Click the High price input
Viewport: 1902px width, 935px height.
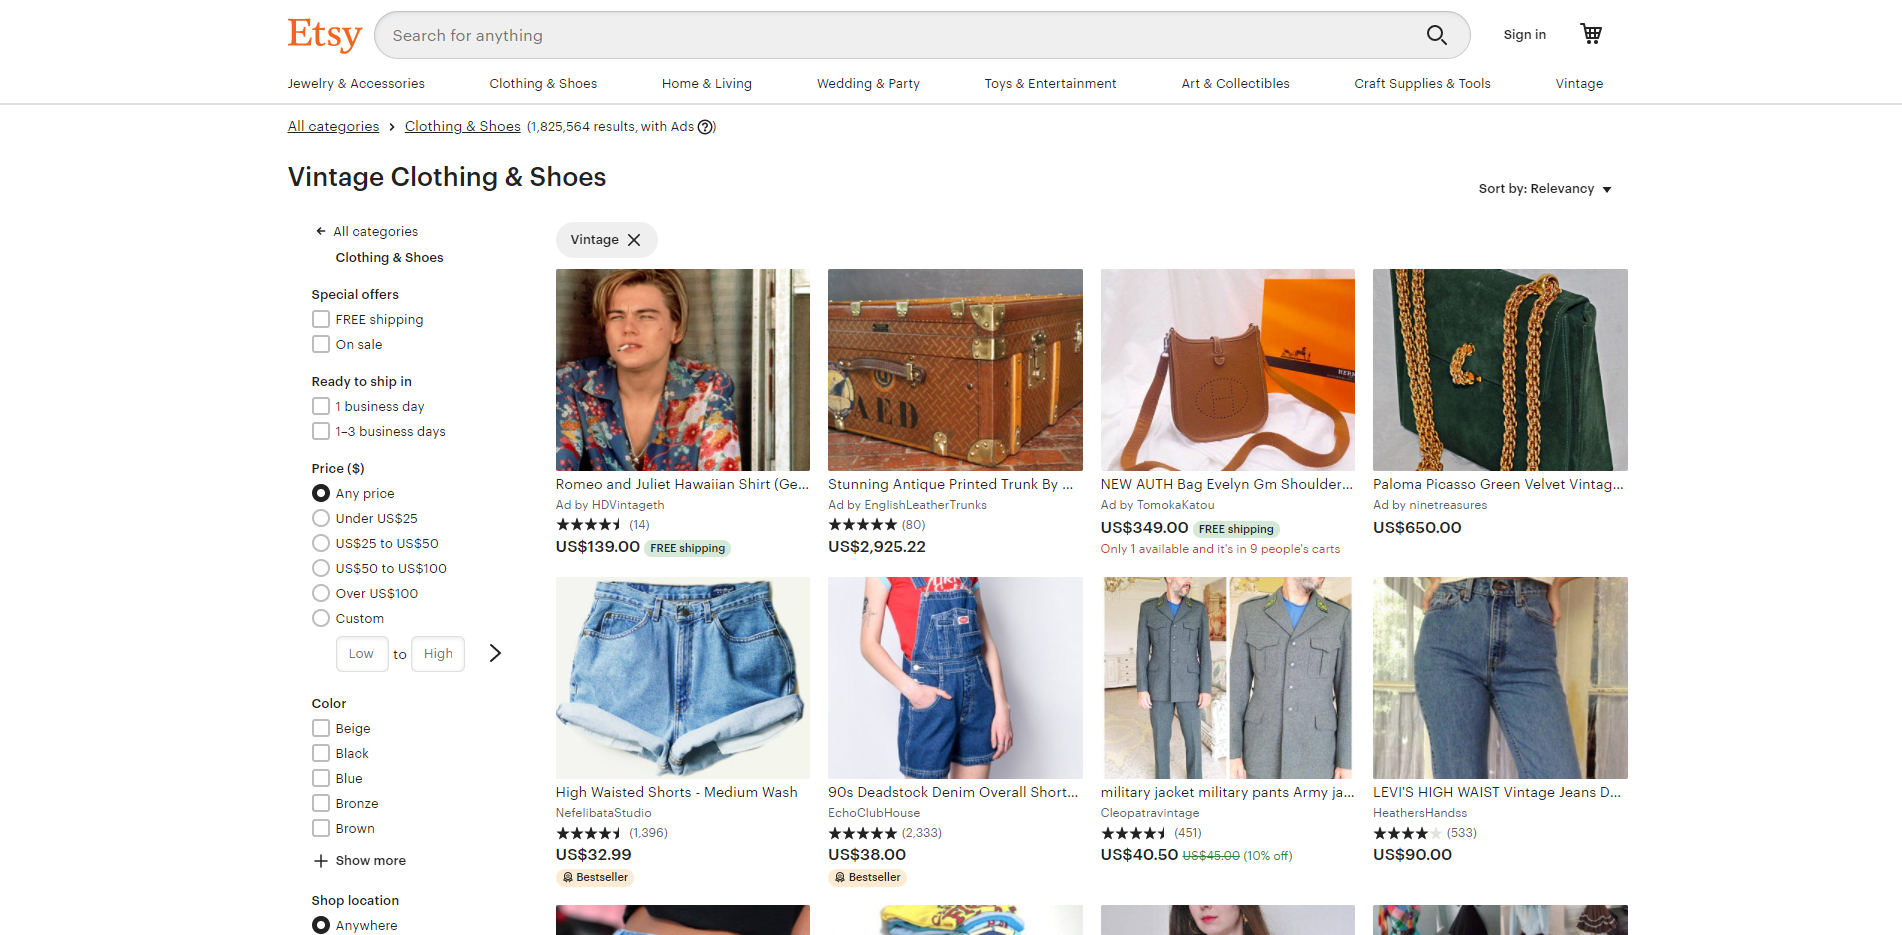(438, 654)
